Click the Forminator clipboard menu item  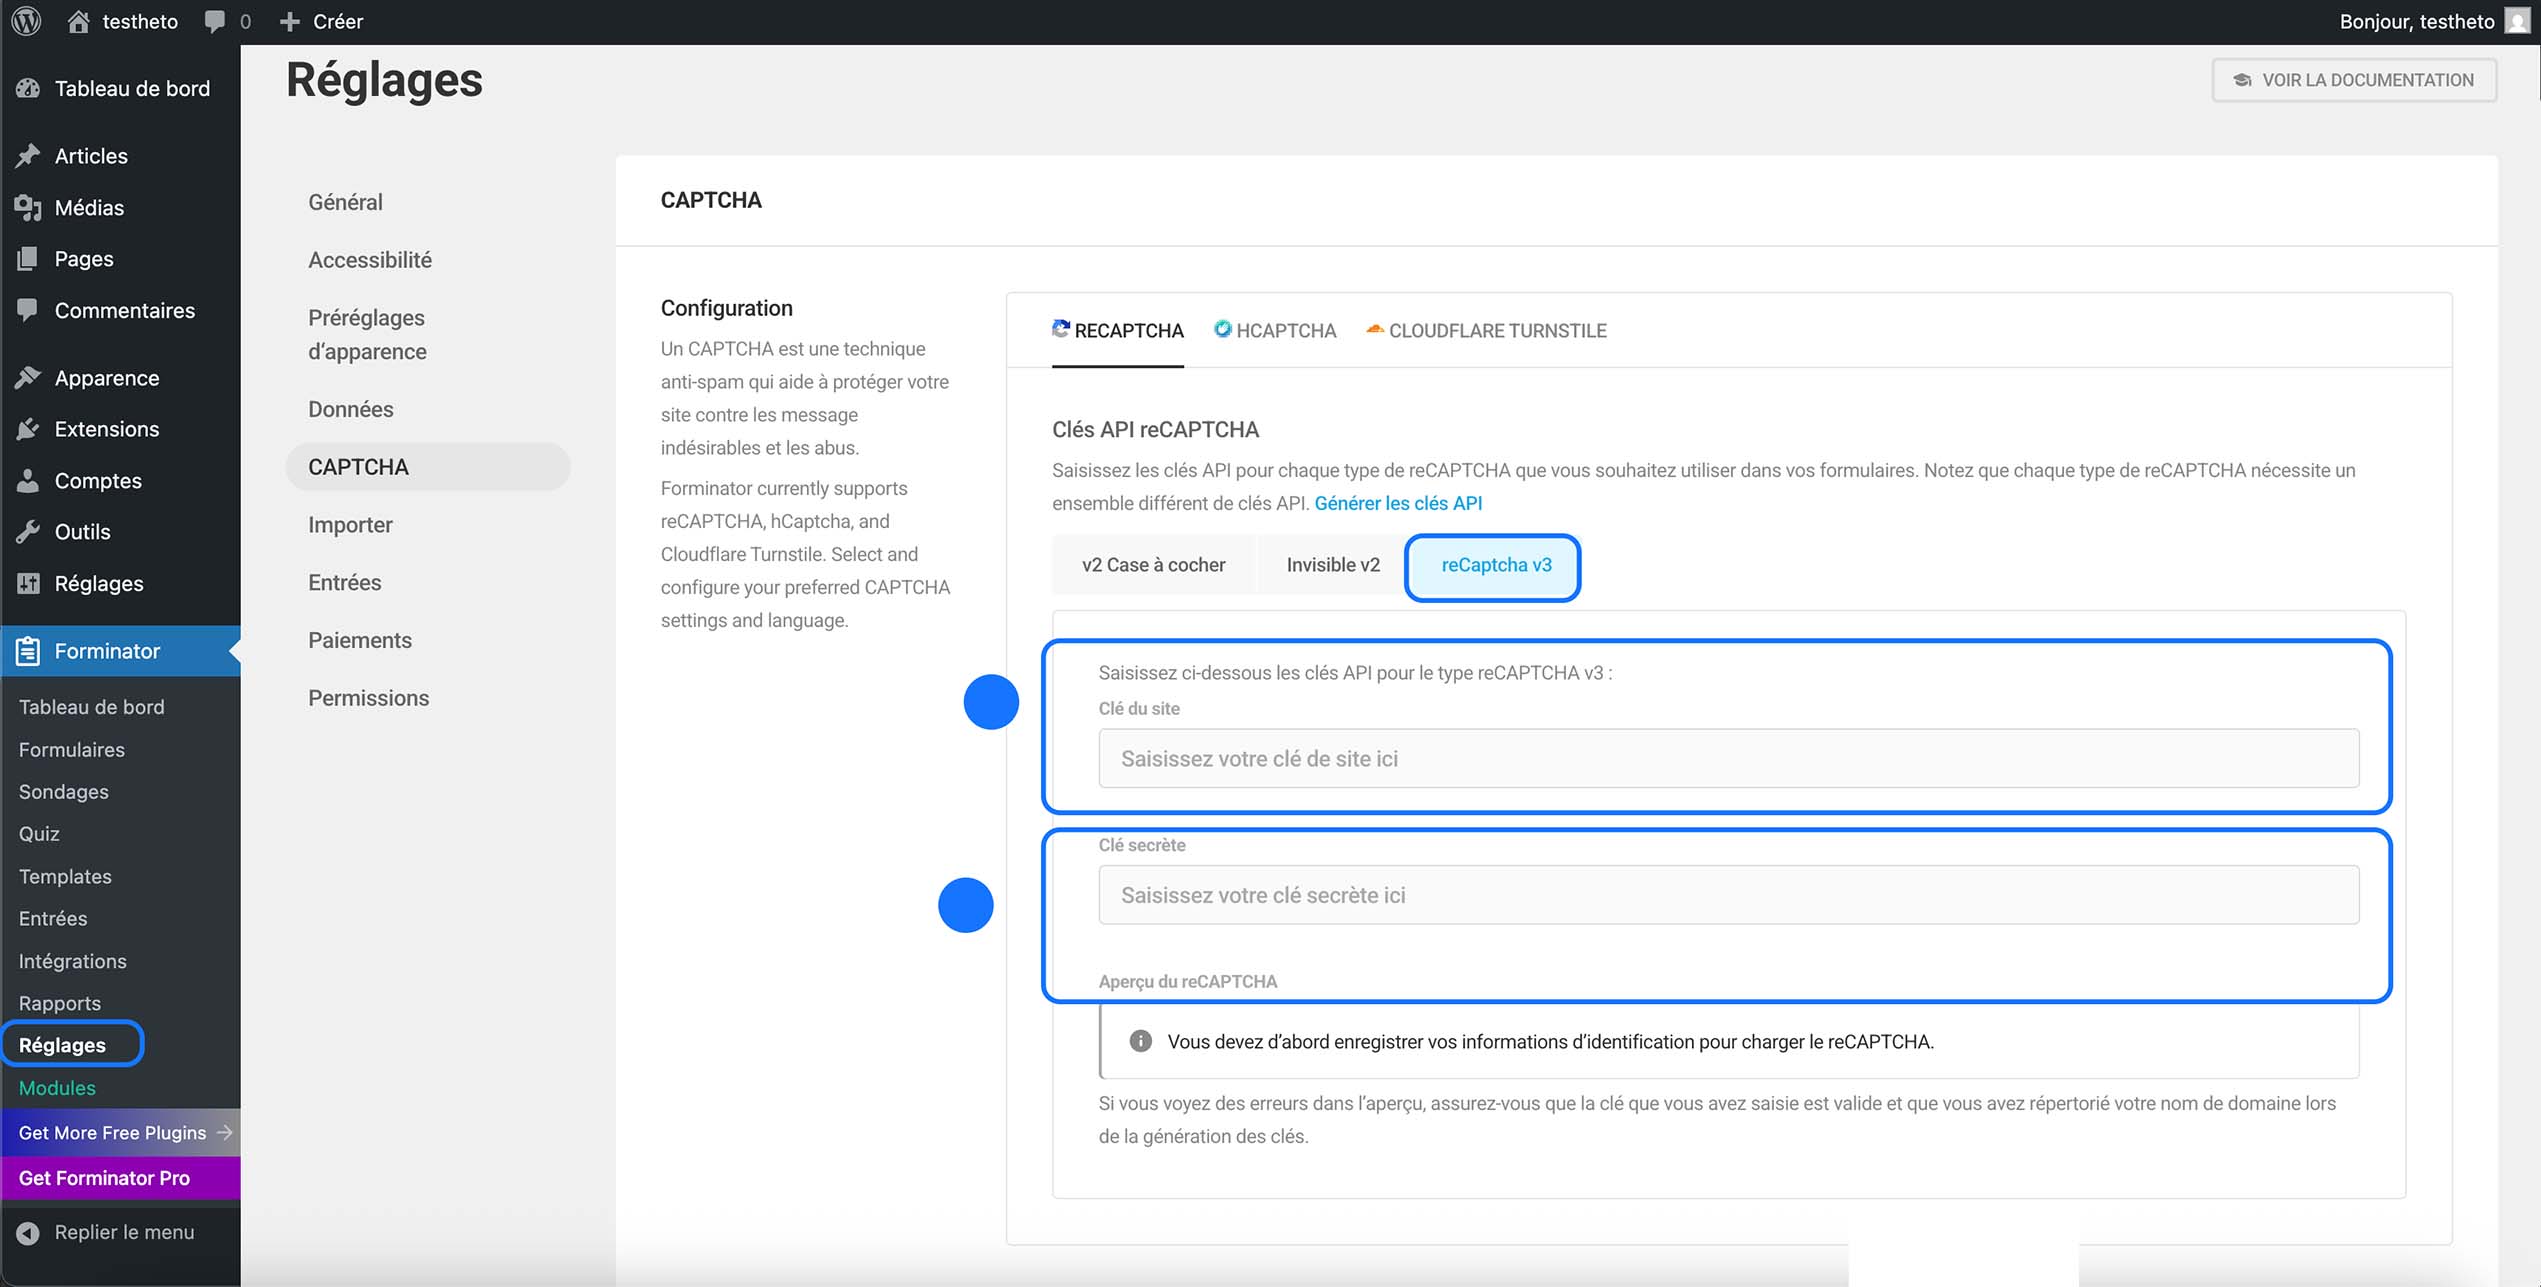tap(107, 651)
